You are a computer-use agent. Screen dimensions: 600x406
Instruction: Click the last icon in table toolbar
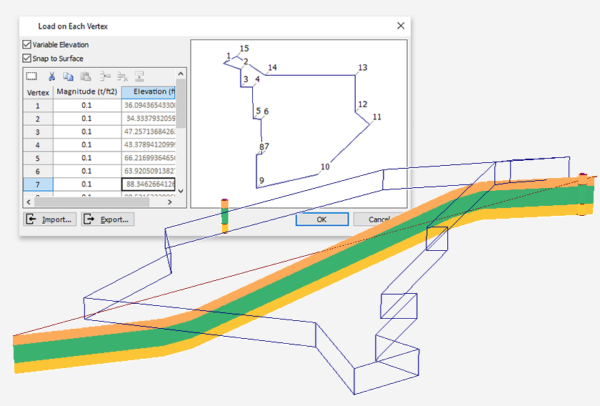140,76
